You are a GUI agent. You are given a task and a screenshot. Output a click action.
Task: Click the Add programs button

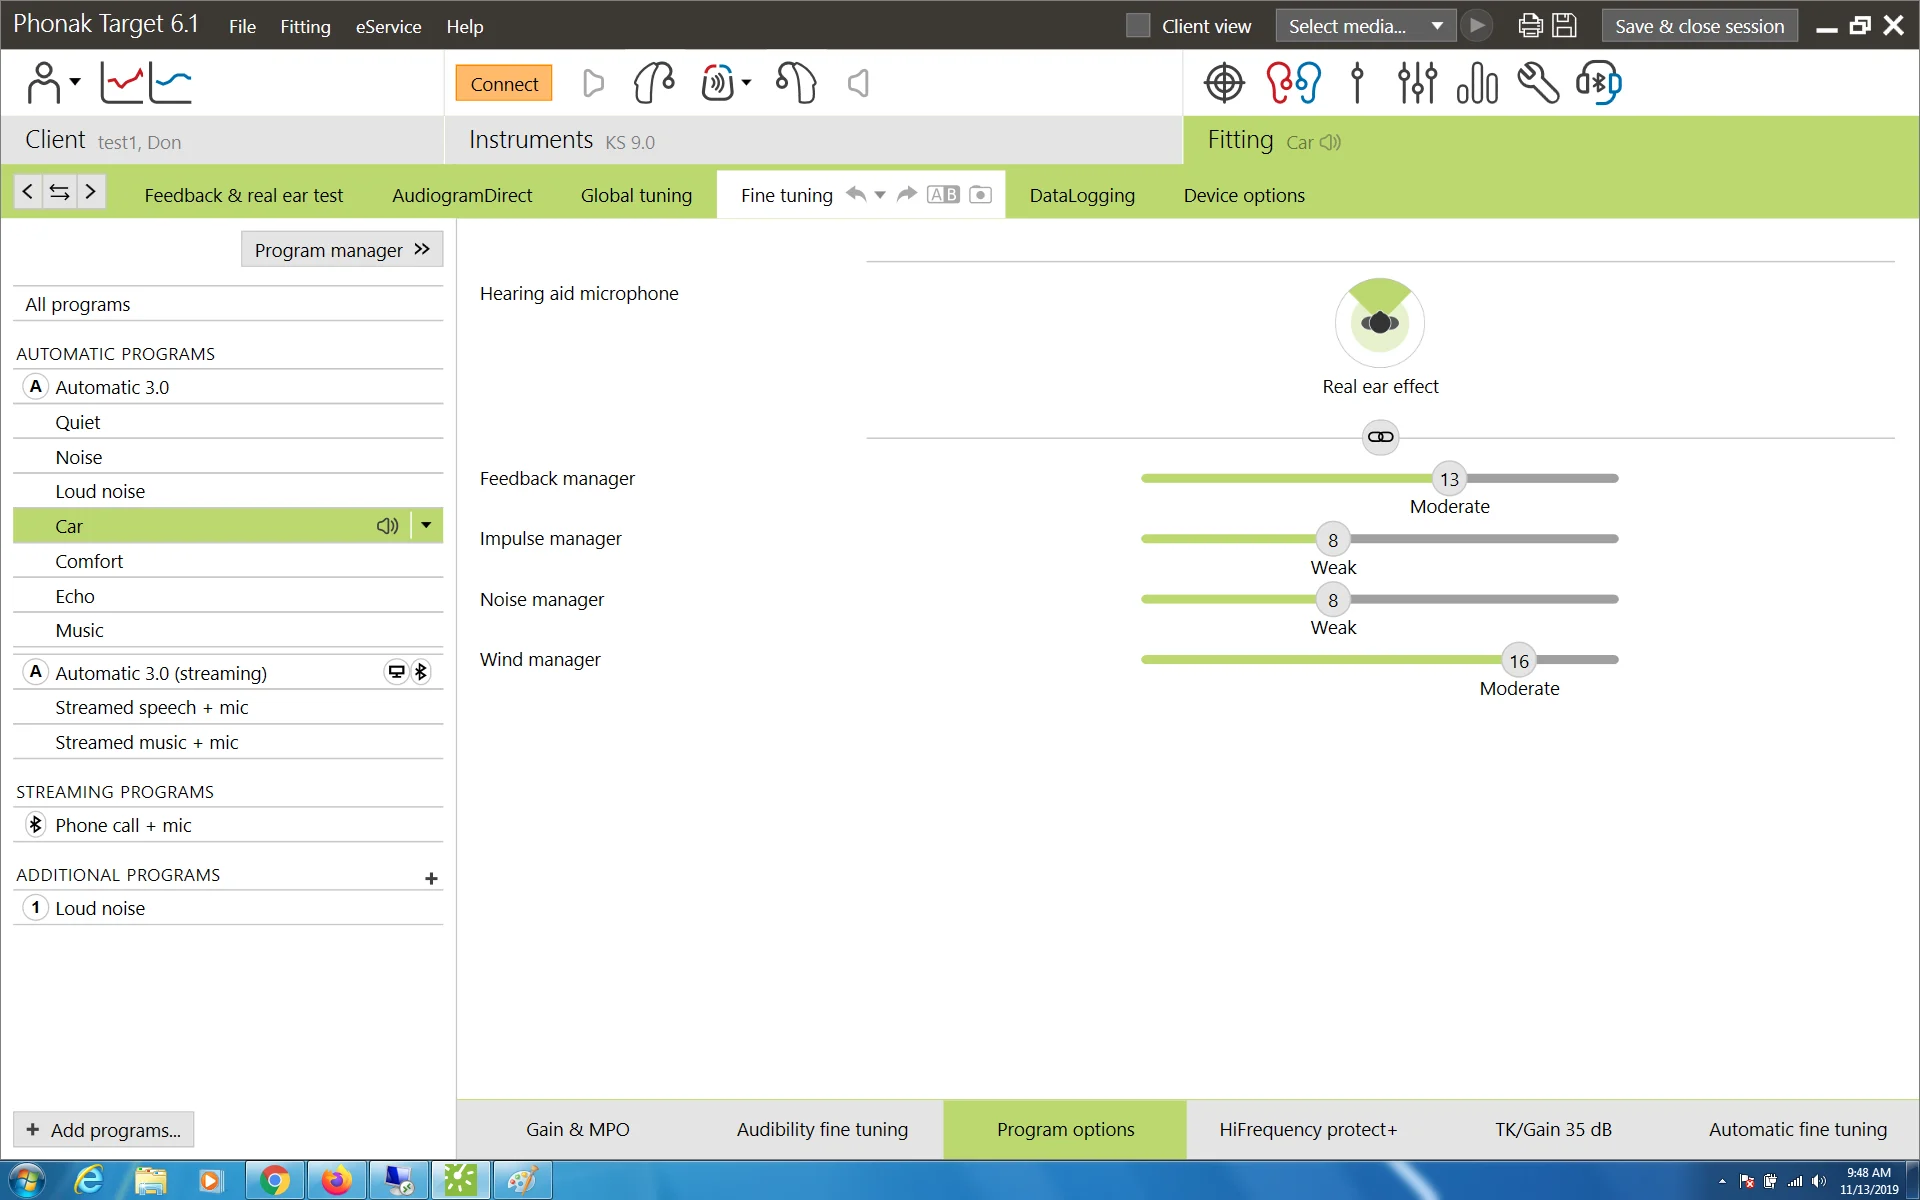(x=104, y=1130)
